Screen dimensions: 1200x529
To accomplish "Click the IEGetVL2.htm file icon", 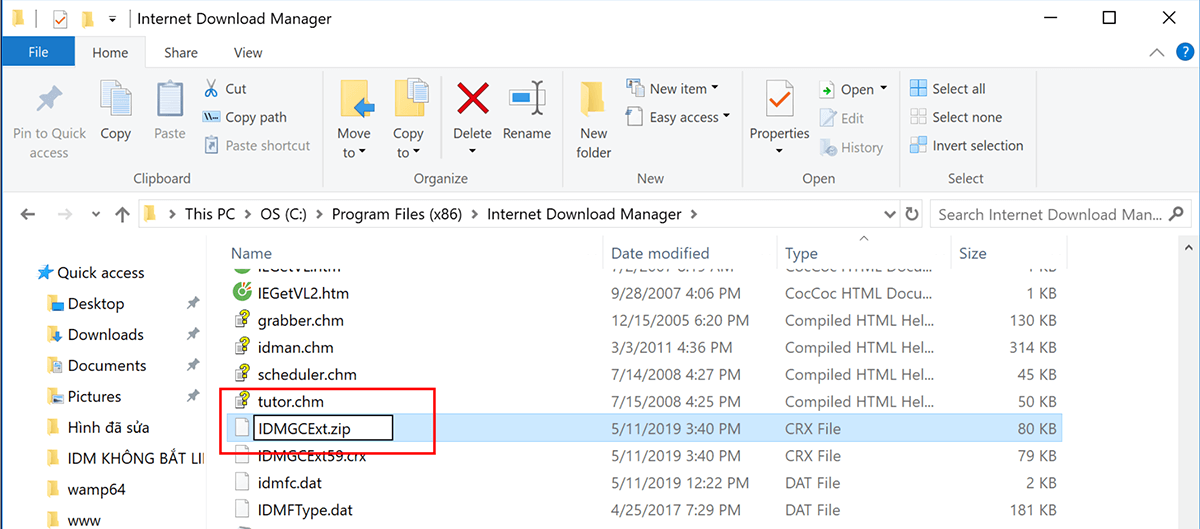I will click(x=241, y=293).
